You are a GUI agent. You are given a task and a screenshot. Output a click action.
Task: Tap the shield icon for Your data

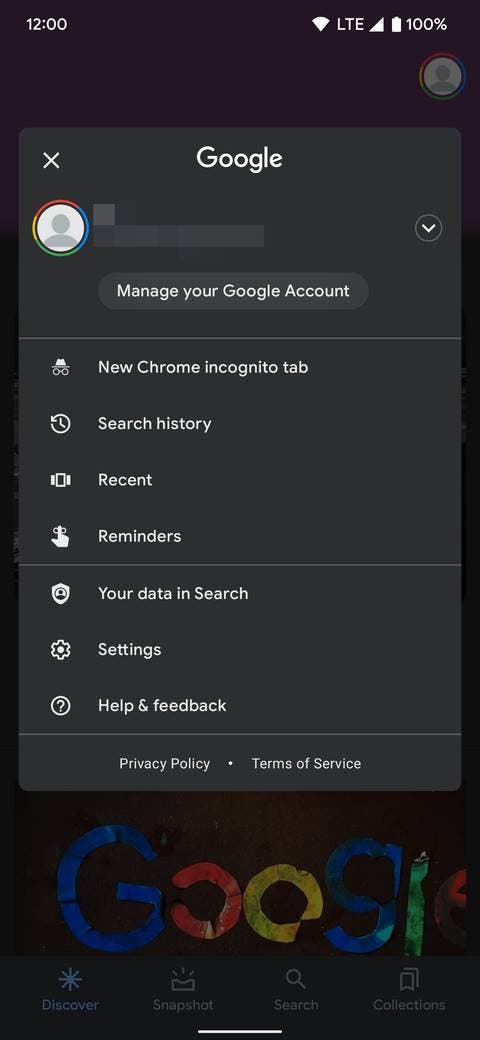pyautogui.click(x=60, y=594)
